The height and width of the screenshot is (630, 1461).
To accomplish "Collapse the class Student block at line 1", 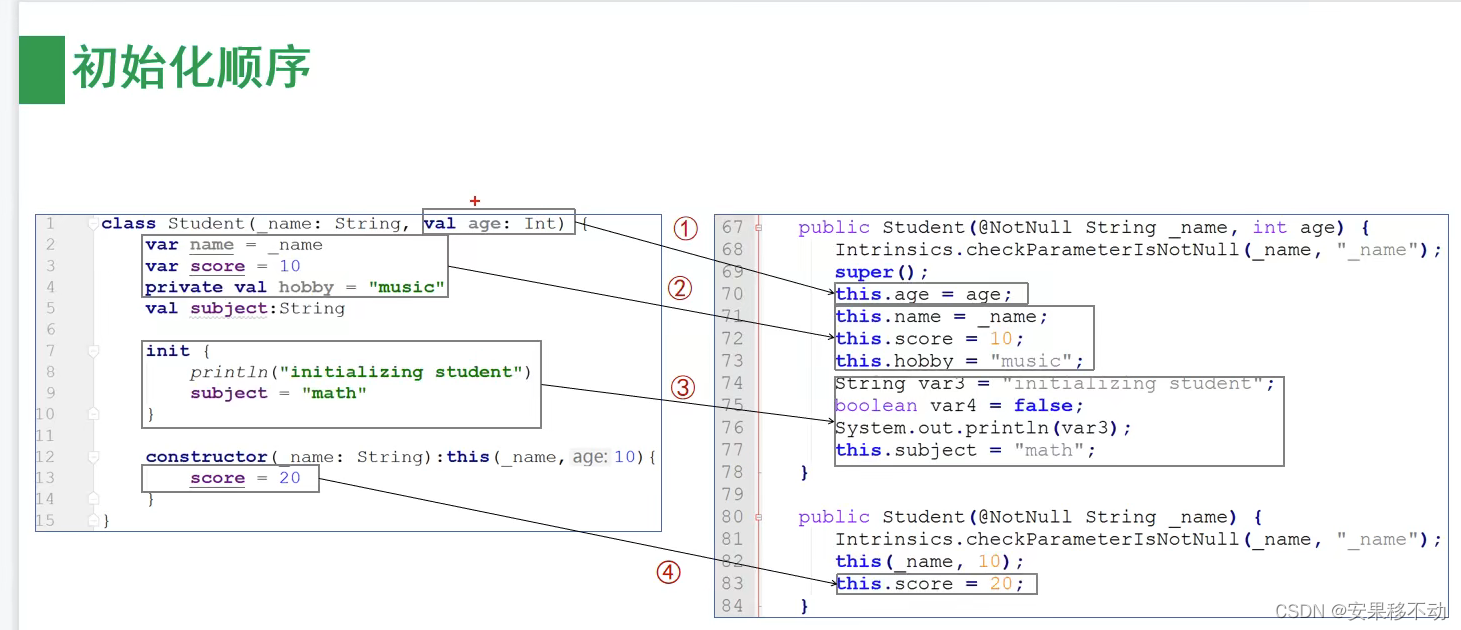I will pos(92,223).
